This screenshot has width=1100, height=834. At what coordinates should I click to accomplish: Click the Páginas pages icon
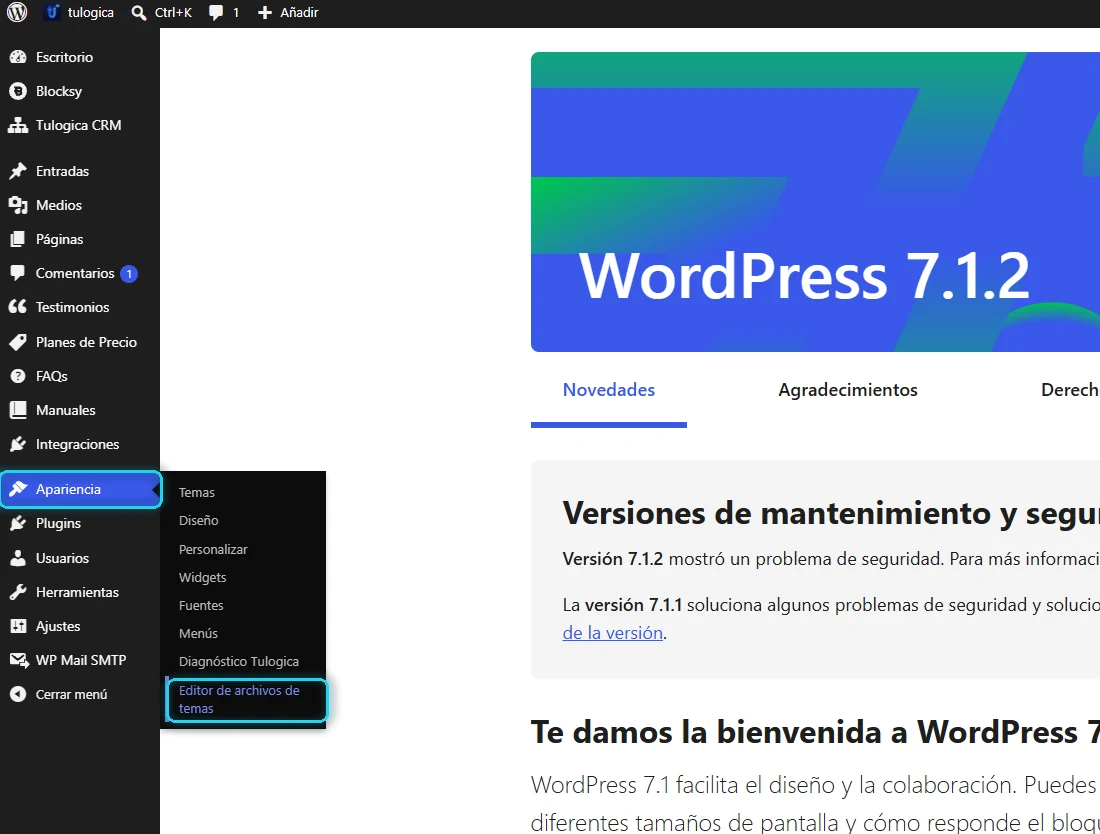(x=18, y=239)
